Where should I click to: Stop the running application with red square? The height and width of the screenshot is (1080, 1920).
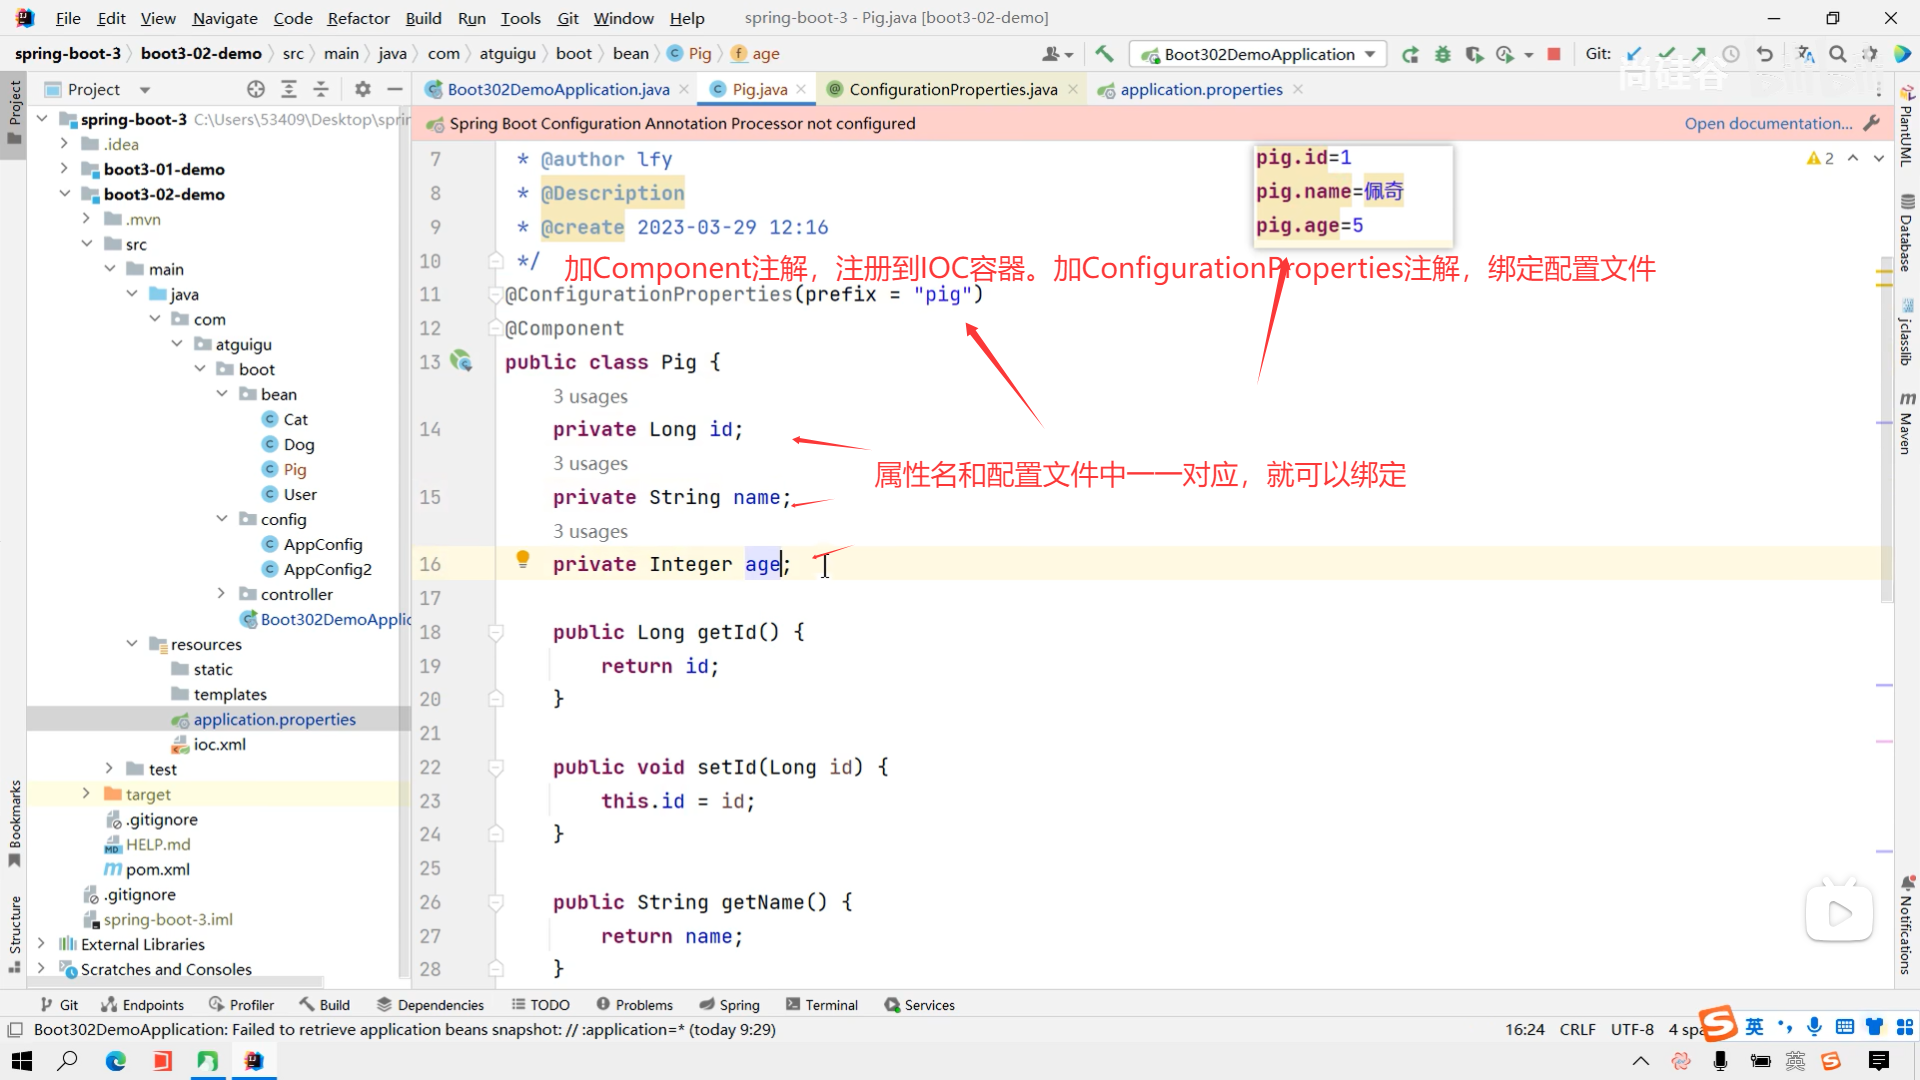(x=1554, y=54)
